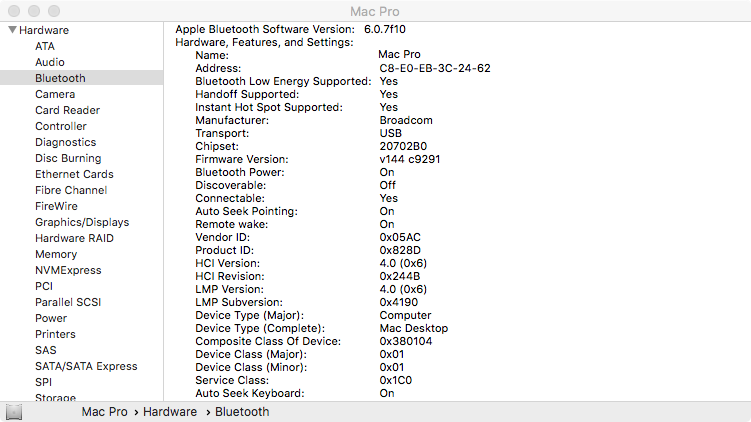Select Audio in the sidebar
This screenshot has width=751, height=422.
coord(50,62)
